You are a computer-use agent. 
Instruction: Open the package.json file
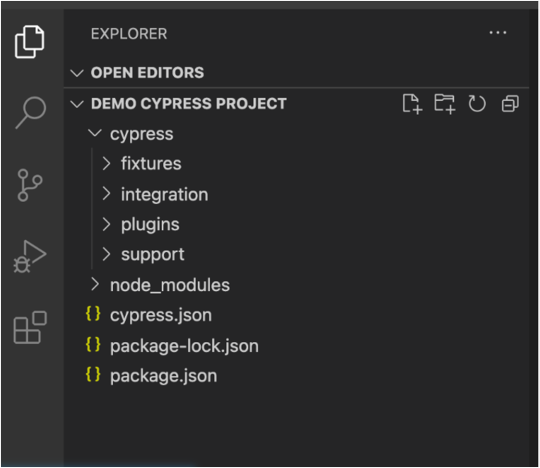point(164,376)
